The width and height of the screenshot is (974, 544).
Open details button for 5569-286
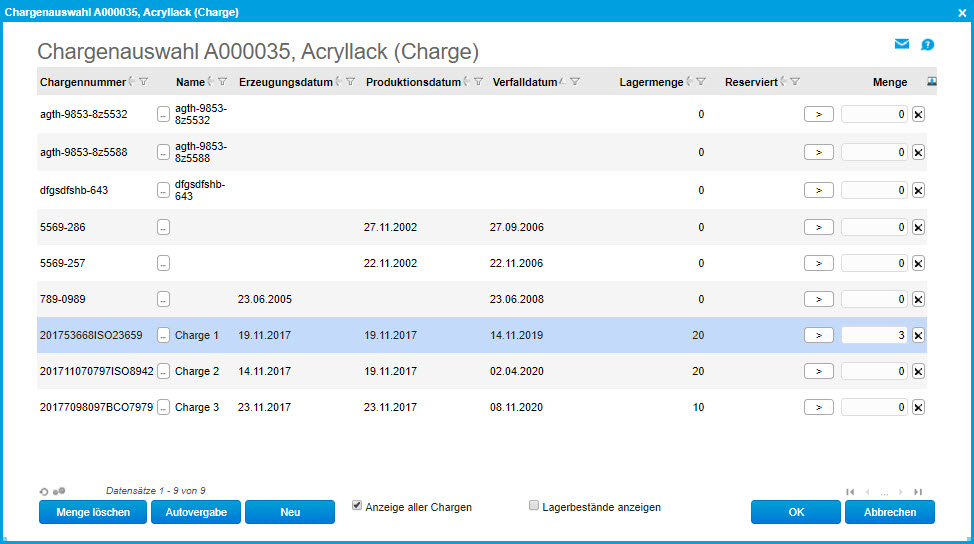[x=163, y=227]
